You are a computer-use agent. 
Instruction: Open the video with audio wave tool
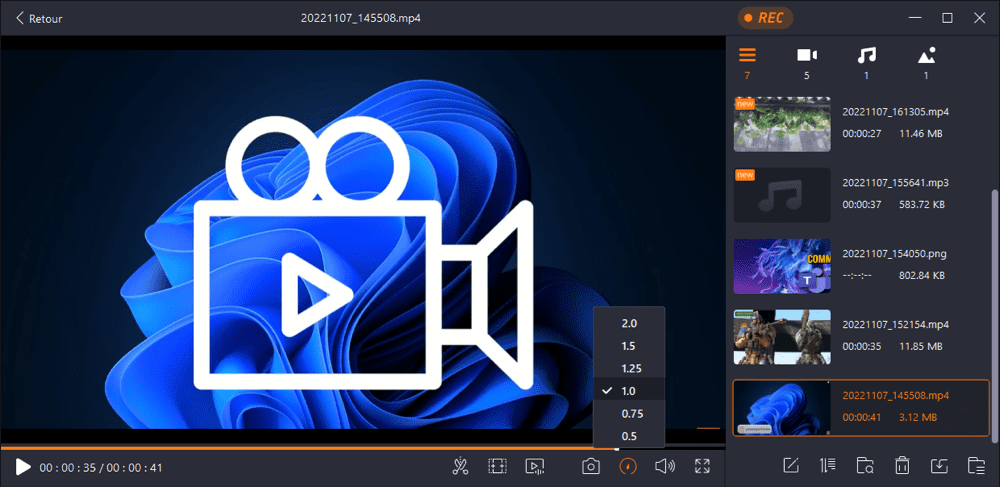coord(534,467)
